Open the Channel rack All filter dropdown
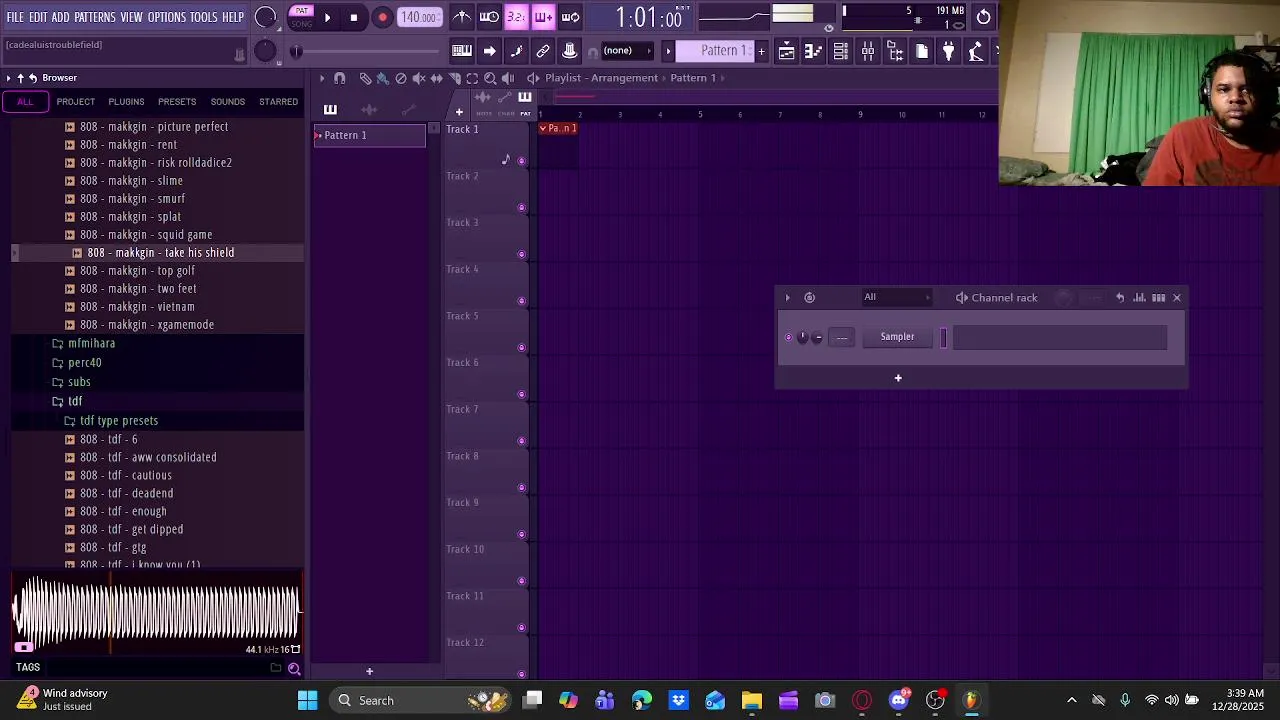The height and width of the screenshot is (720, 1280). (x=895, y=297)
